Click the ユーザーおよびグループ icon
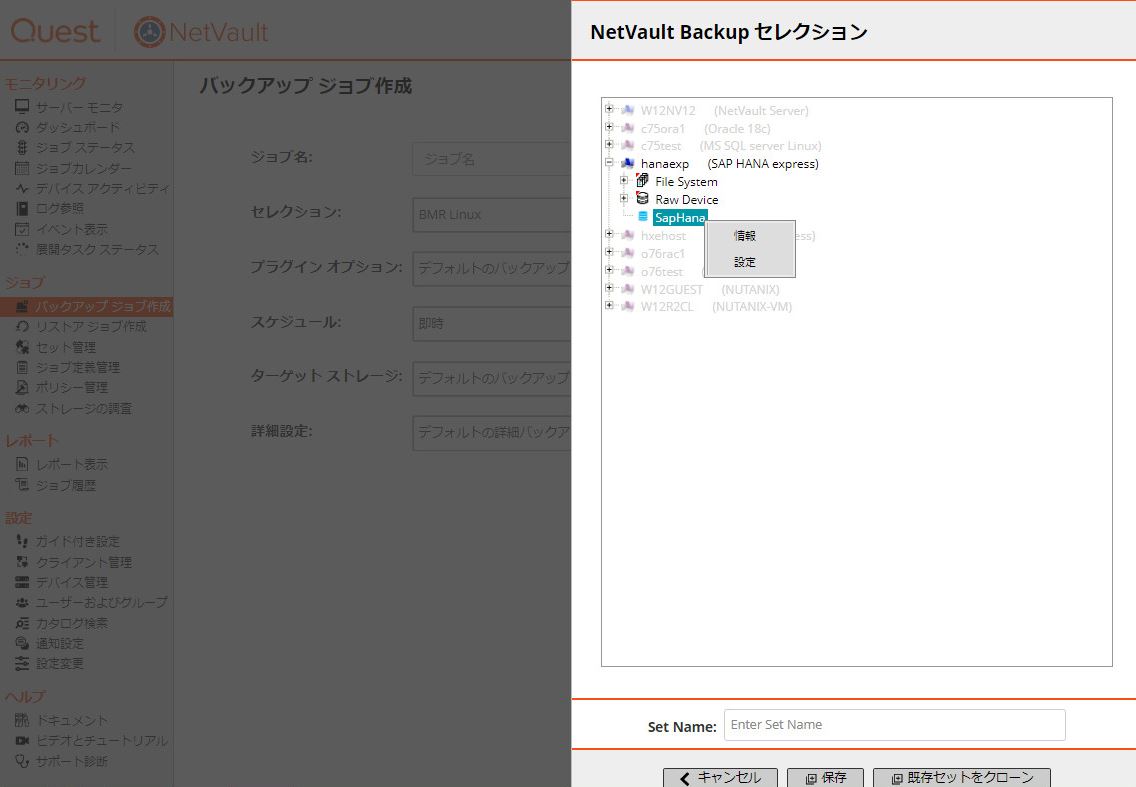 [x=22, y=602]
